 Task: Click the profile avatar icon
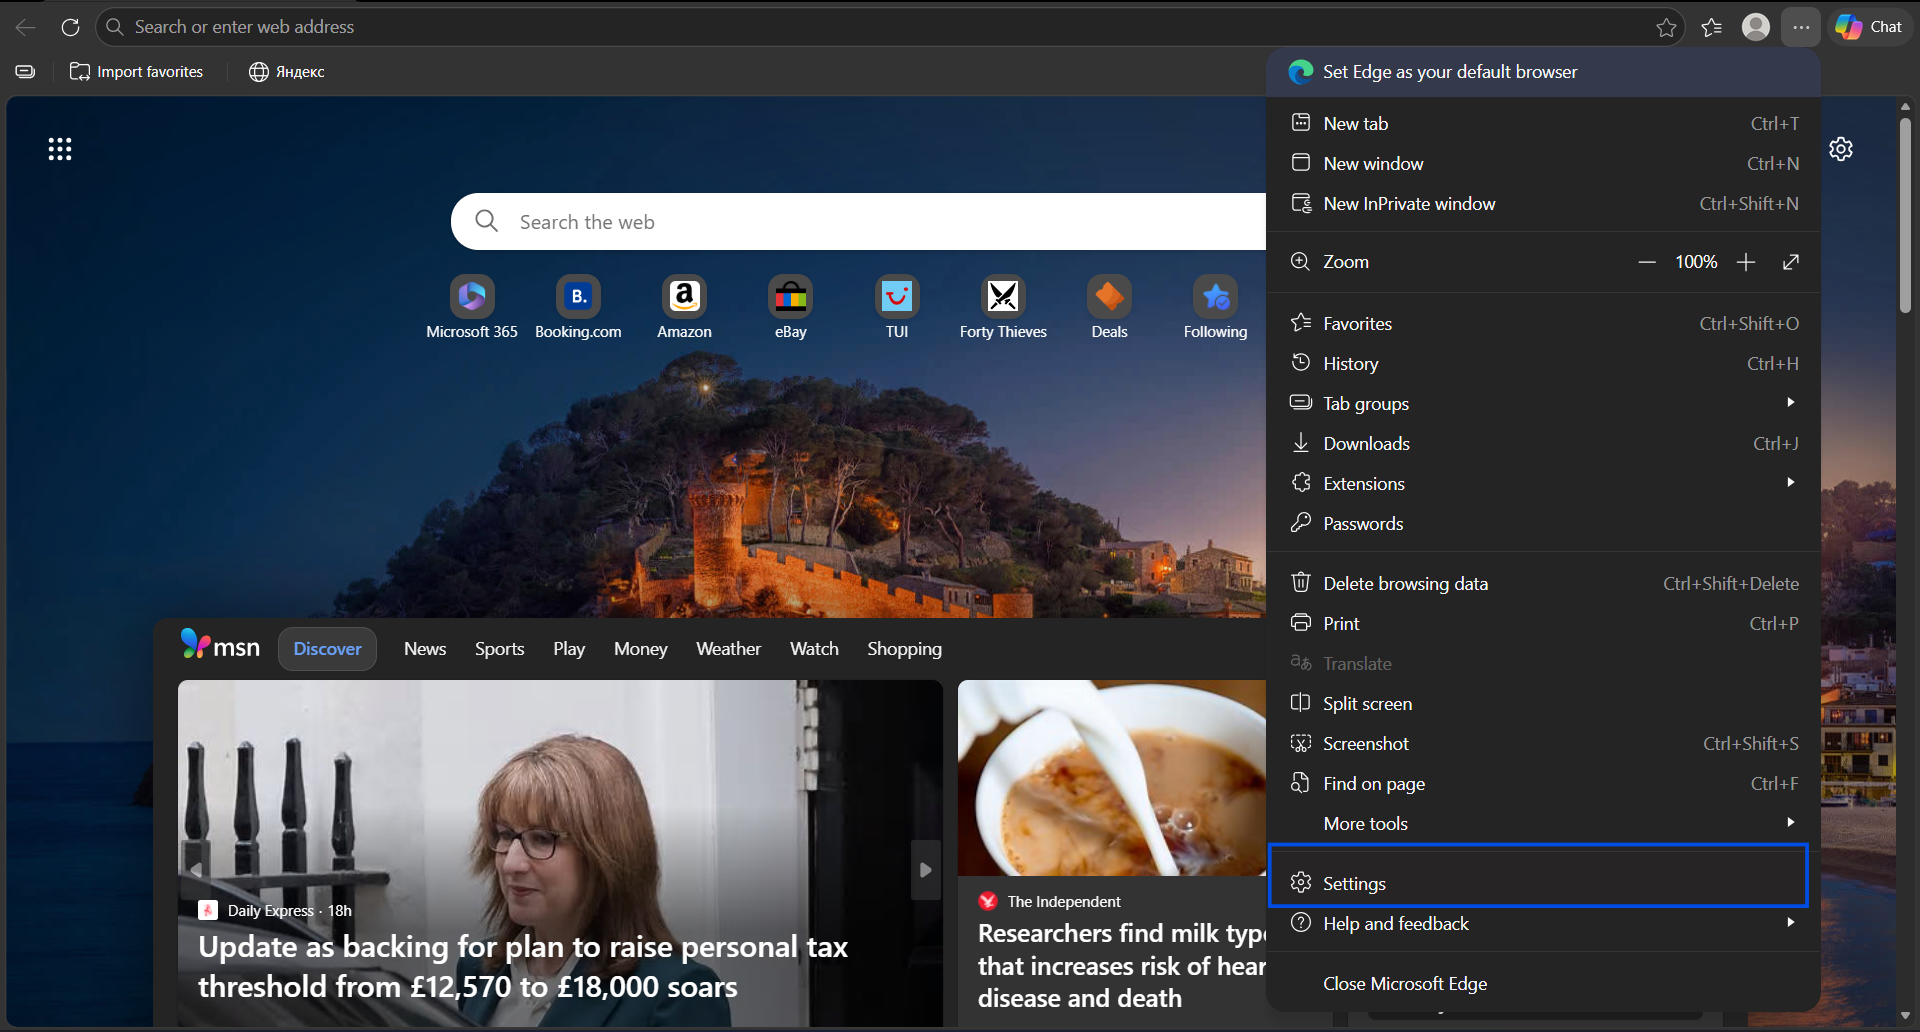point(1755,27)
